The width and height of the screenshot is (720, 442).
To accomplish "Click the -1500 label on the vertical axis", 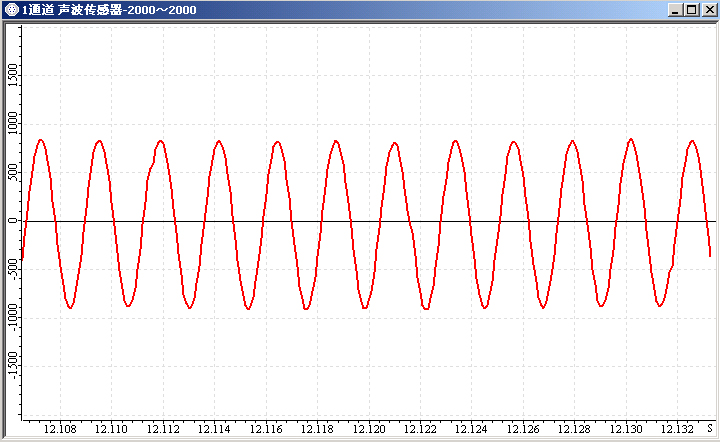I will pos(12,366).
